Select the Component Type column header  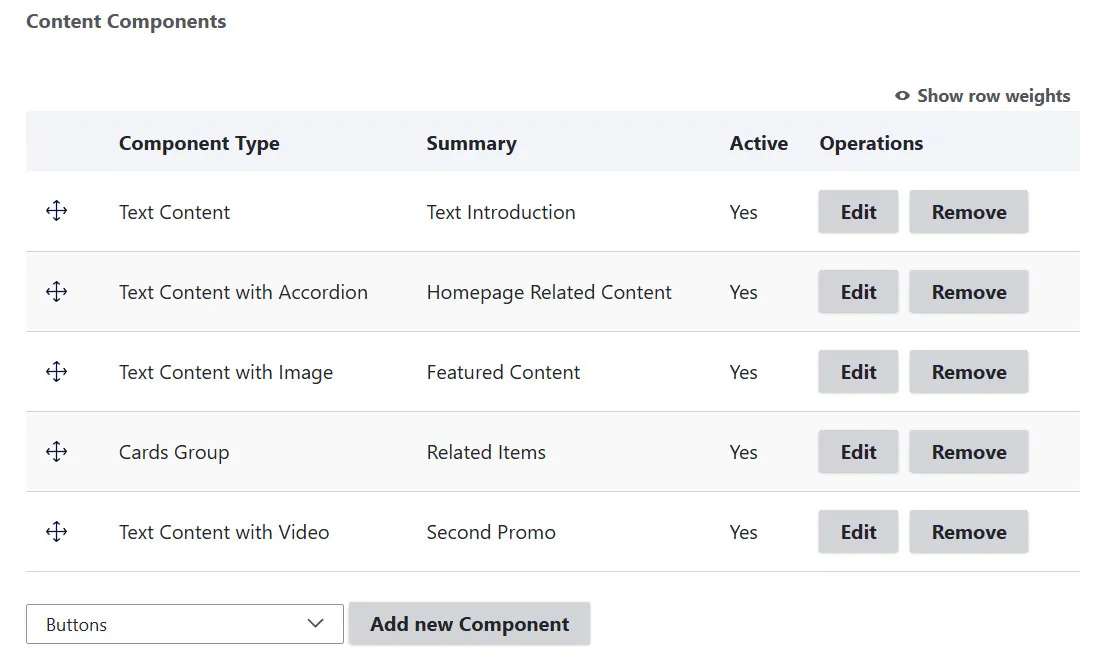tap(198, 143)
